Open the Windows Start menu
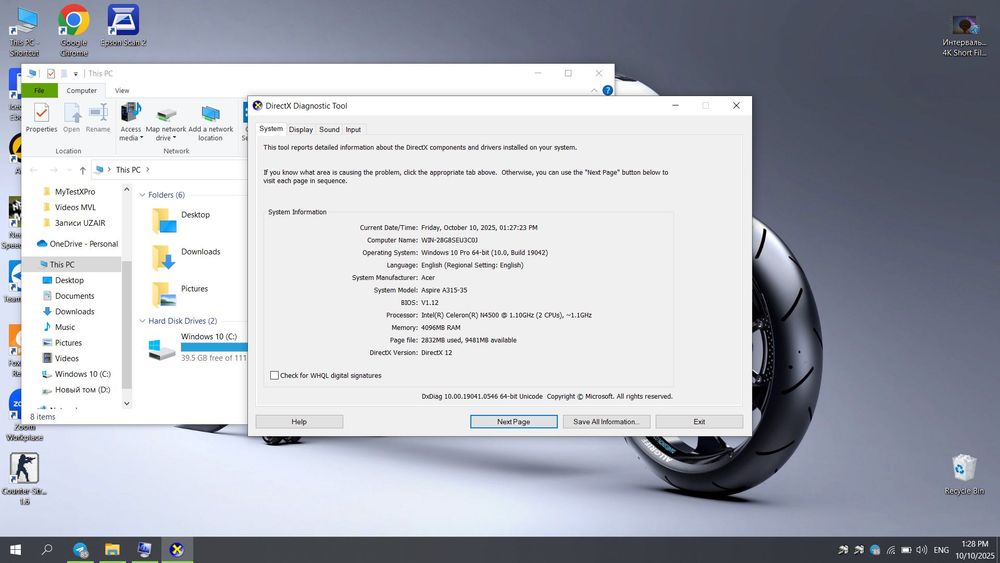This screenshot has width=1000, height=563. point(15,550)
